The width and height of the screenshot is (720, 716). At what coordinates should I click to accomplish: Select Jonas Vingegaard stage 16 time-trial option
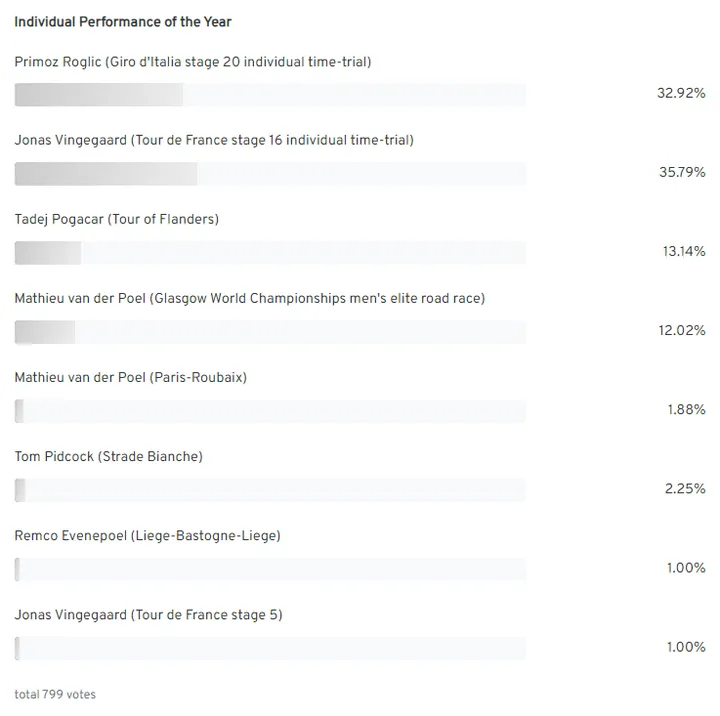[x=214, y=140]
